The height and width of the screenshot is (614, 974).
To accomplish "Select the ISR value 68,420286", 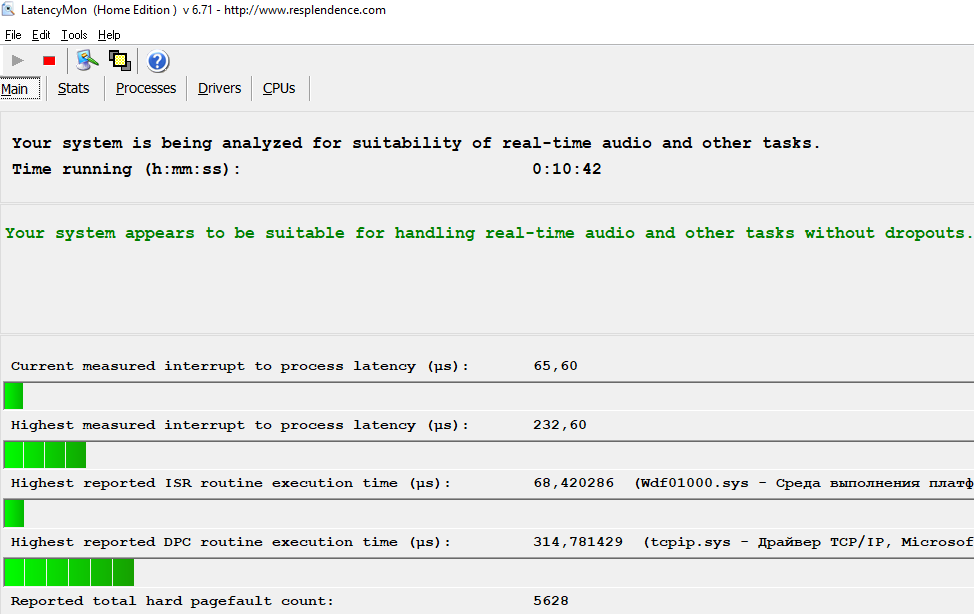I will click(x=573, y=483).
